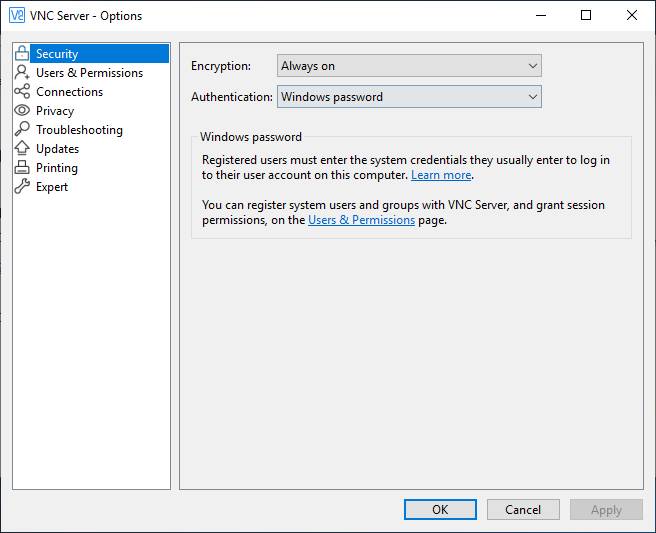Screen dimensions: 656x533
Task: Click the Updates arrow icon
Action: point(22,148)
